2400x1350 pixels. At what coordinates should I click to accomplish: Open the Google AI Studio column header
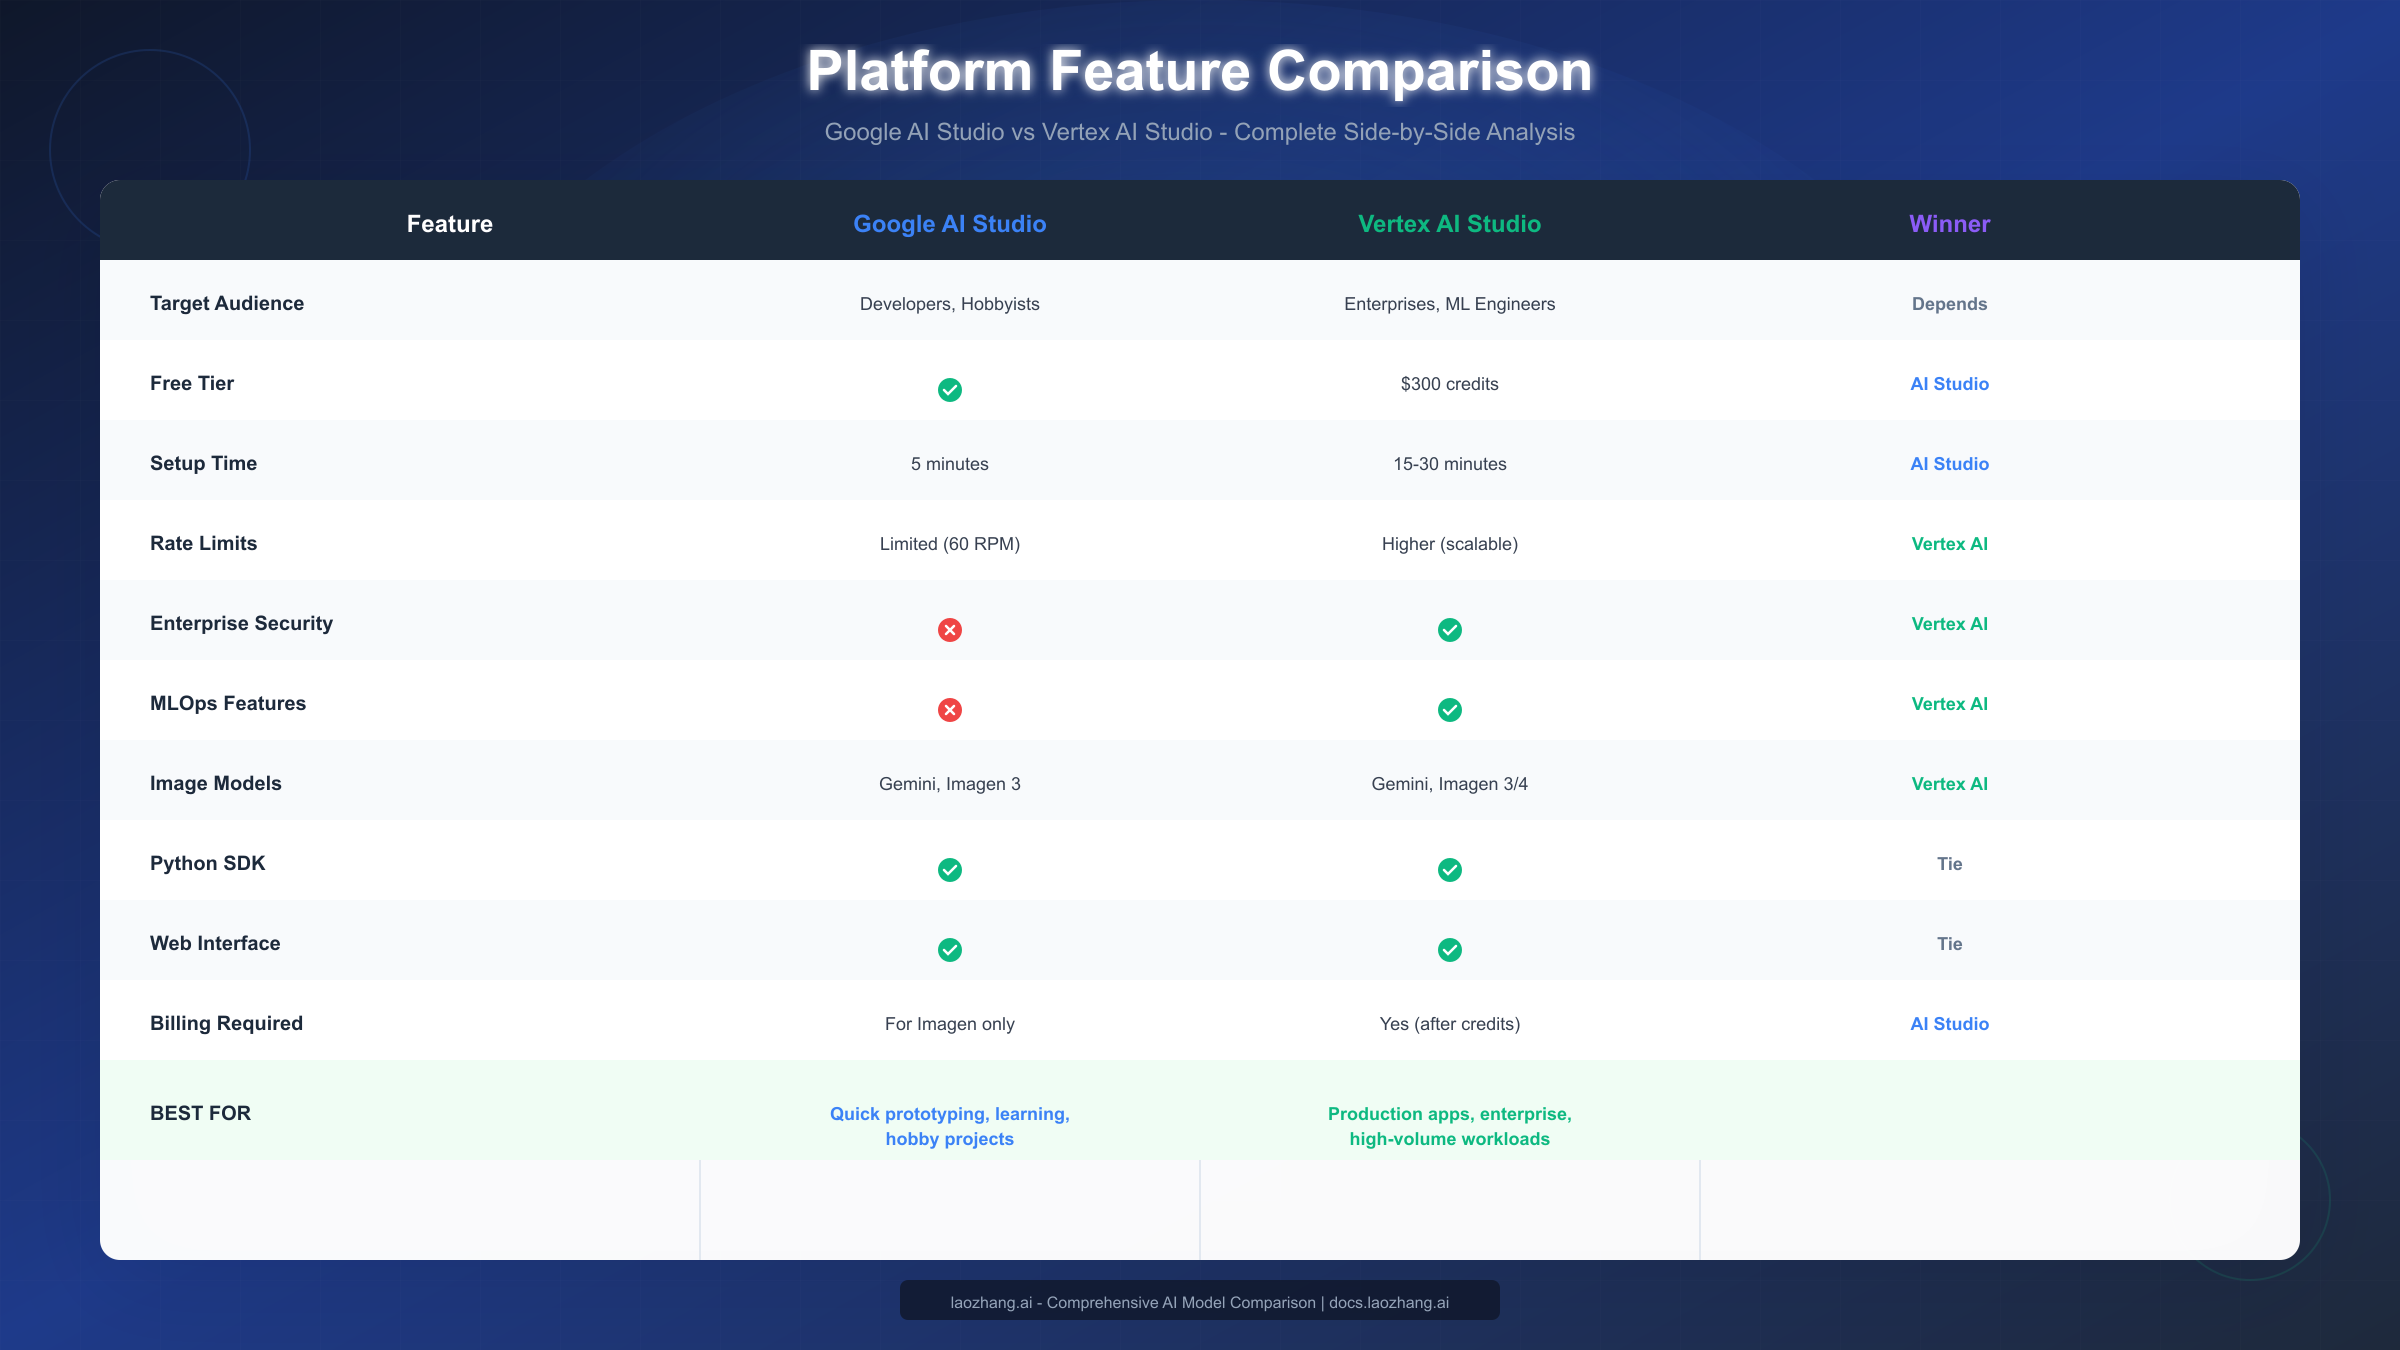tap(950, 224)
